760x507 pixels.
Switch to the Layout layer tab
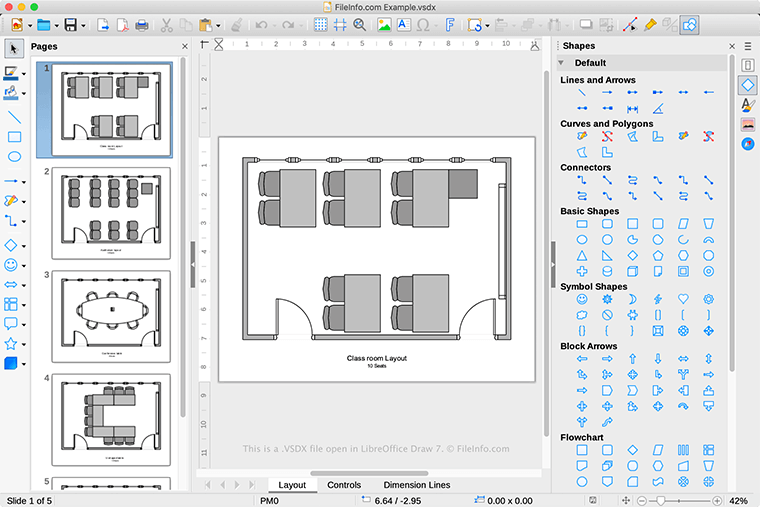point(292,485)
